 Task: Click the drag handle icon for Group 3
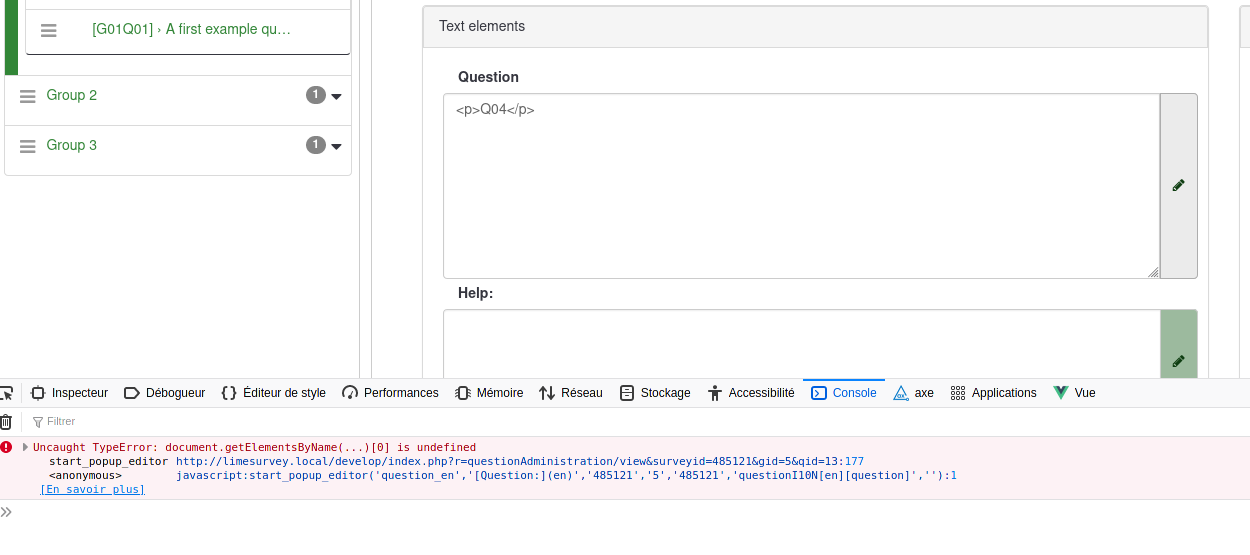28,146
